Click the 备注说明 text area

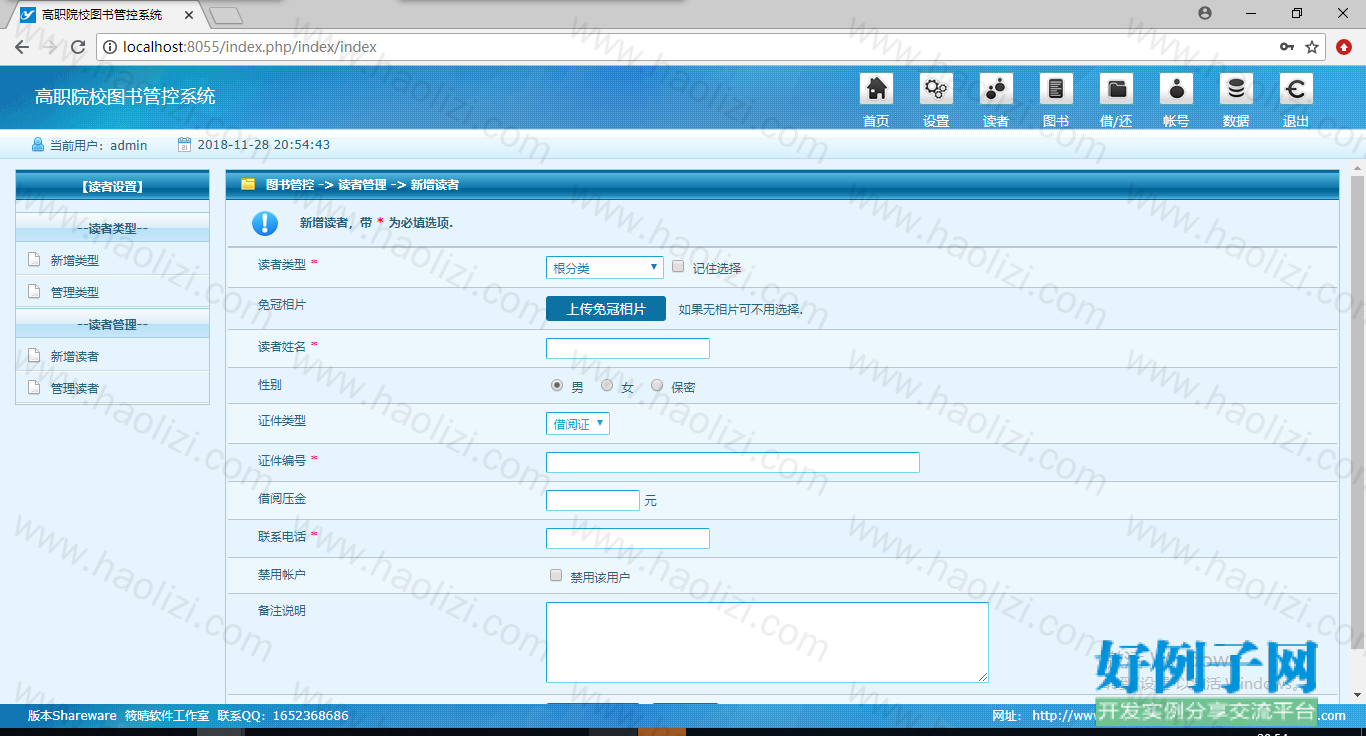pyautogui.click(x=767, y=642)
